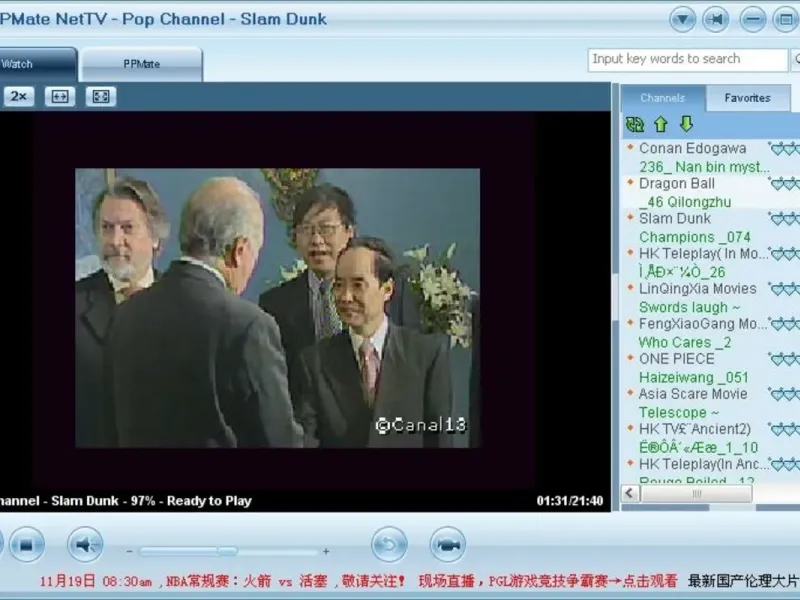This screenshot has width=800, height=600.
Task: Click the Champions _074 program entry
Action: 694,237
